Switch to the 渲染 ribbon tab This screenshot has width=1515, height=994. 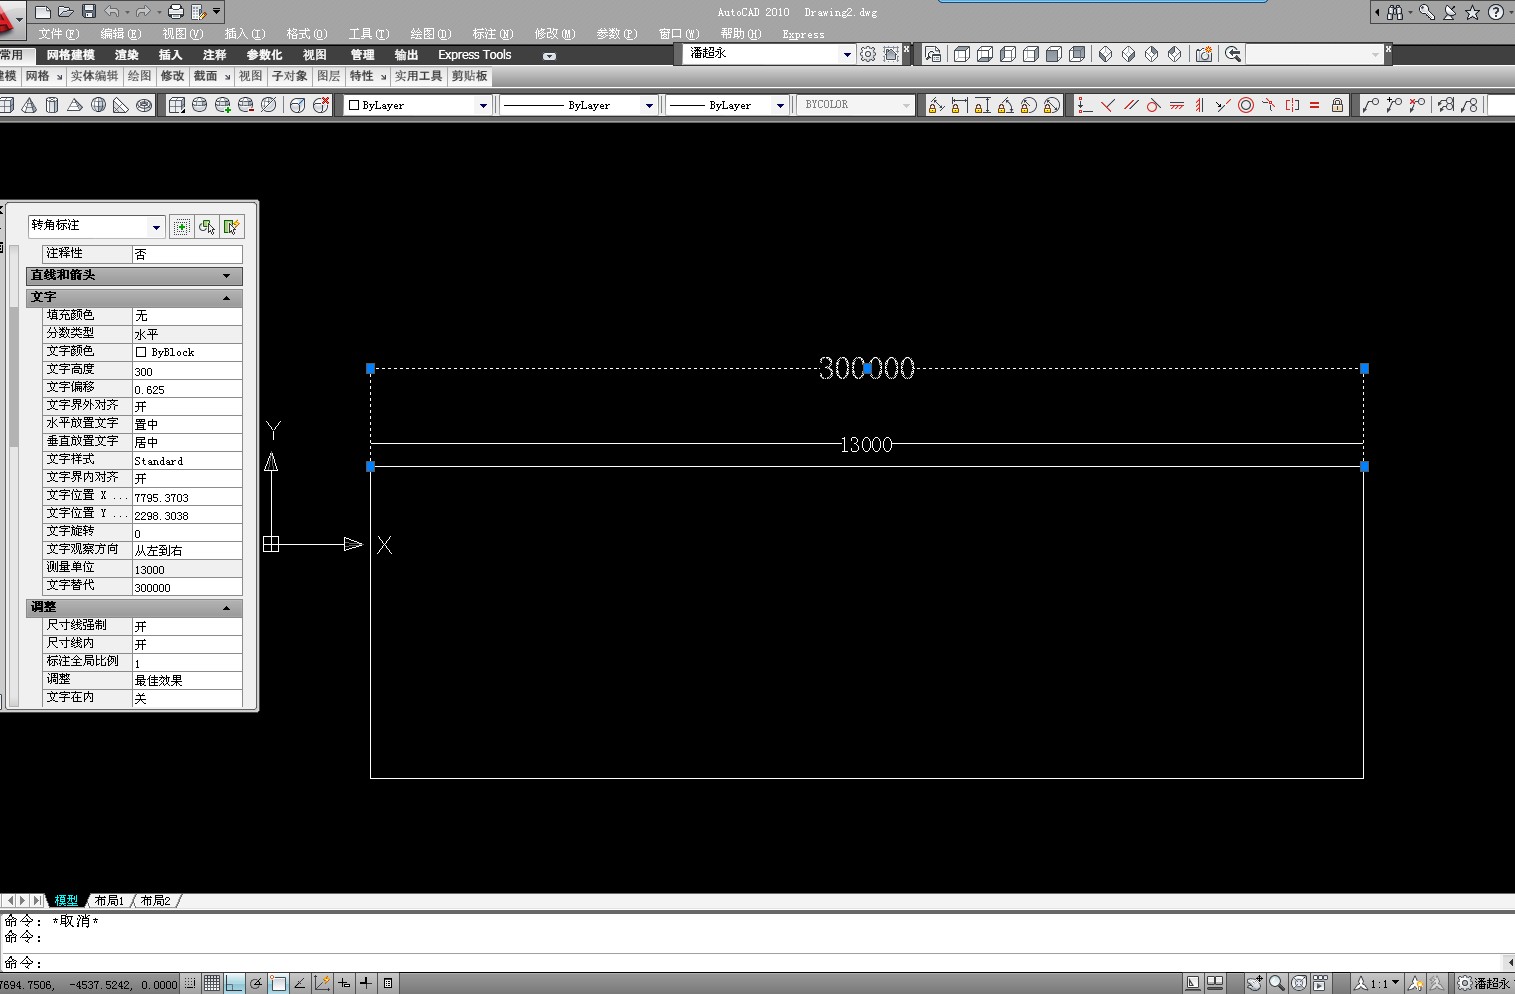point(127,55)
